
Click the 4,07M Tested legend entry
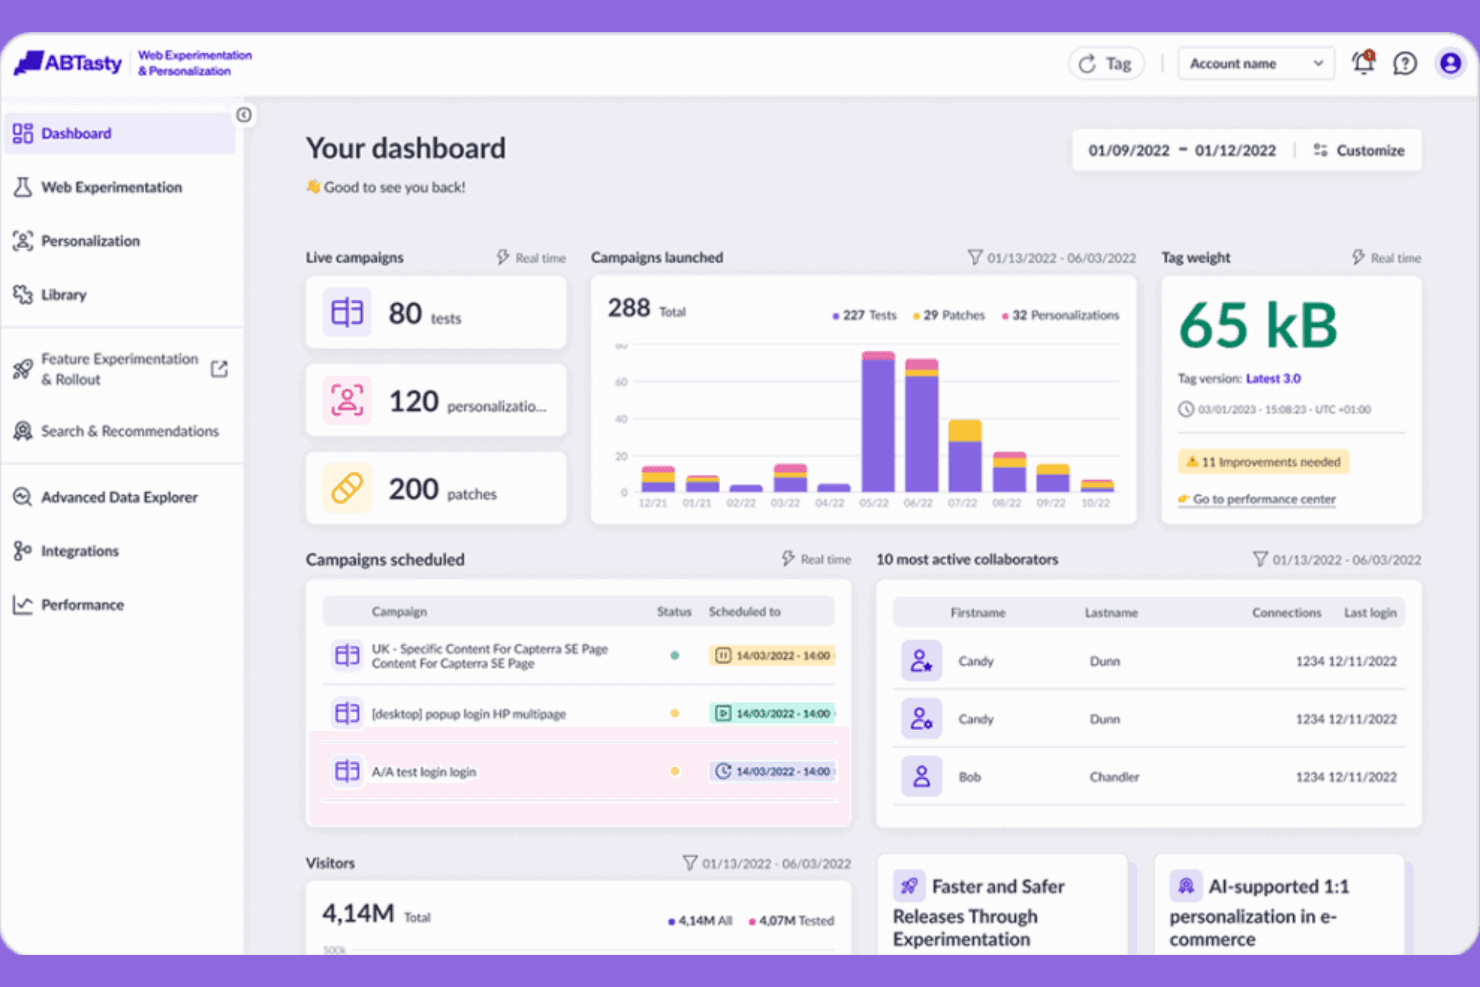point(791,921)
